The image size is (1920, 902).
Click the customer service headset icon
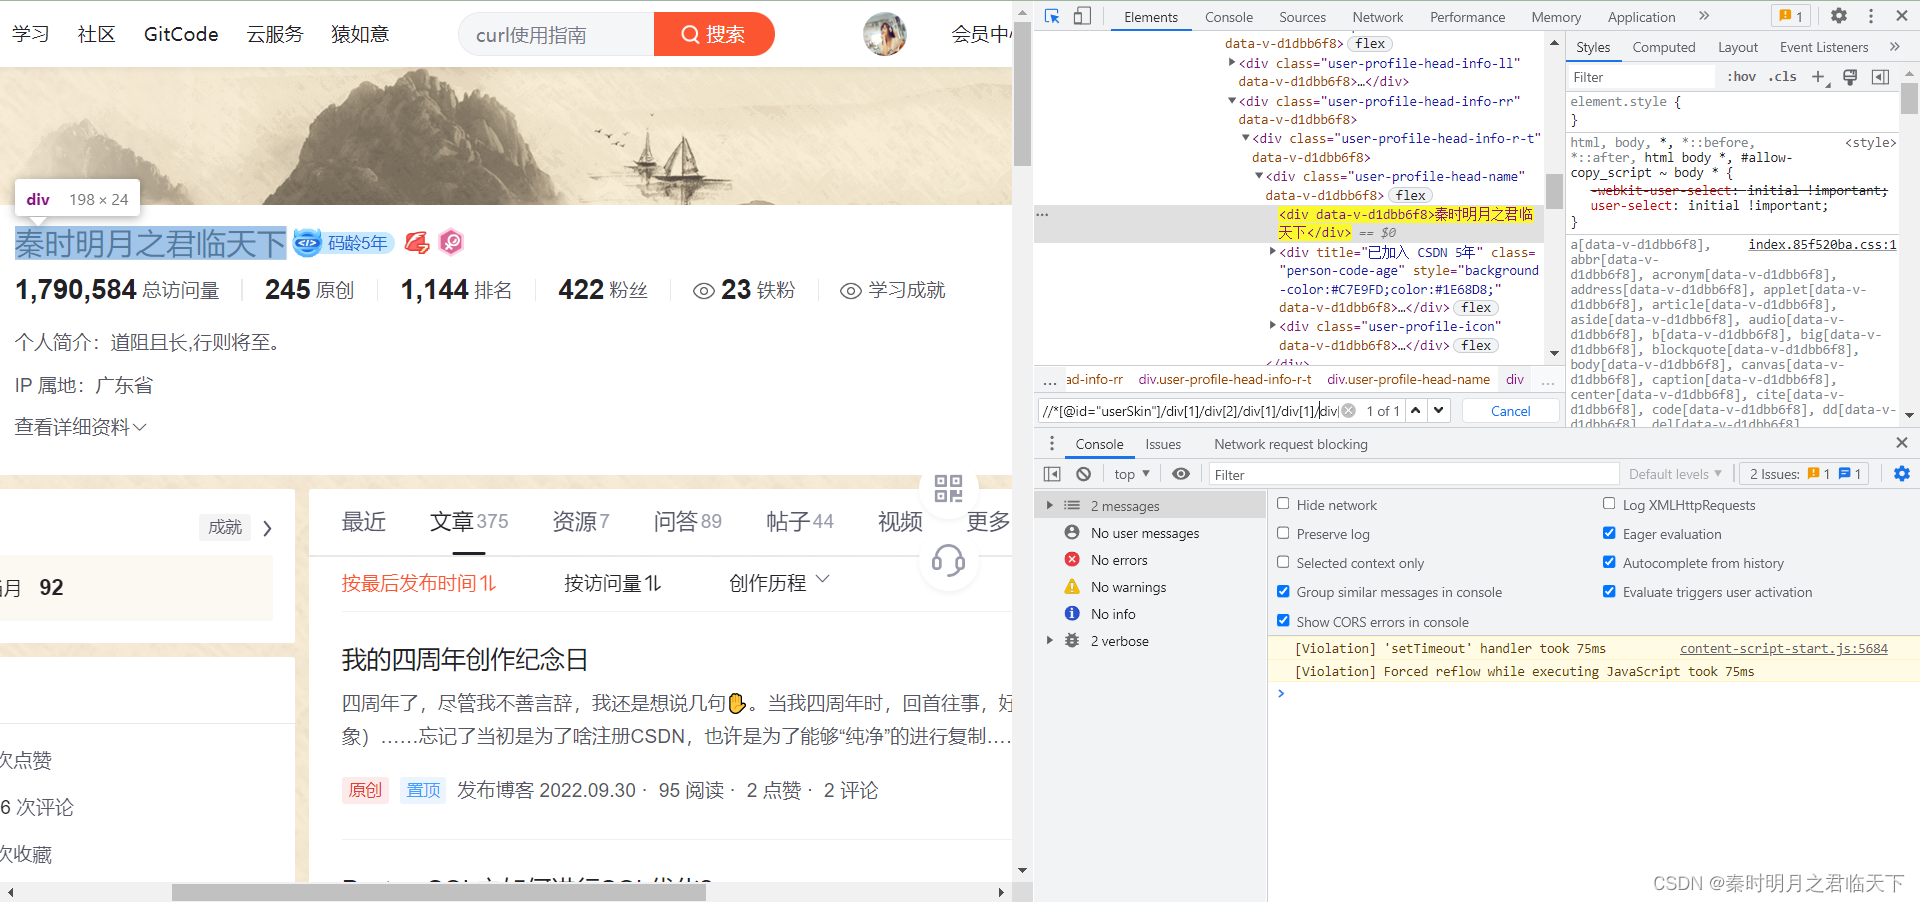click(x=948, y=561)
